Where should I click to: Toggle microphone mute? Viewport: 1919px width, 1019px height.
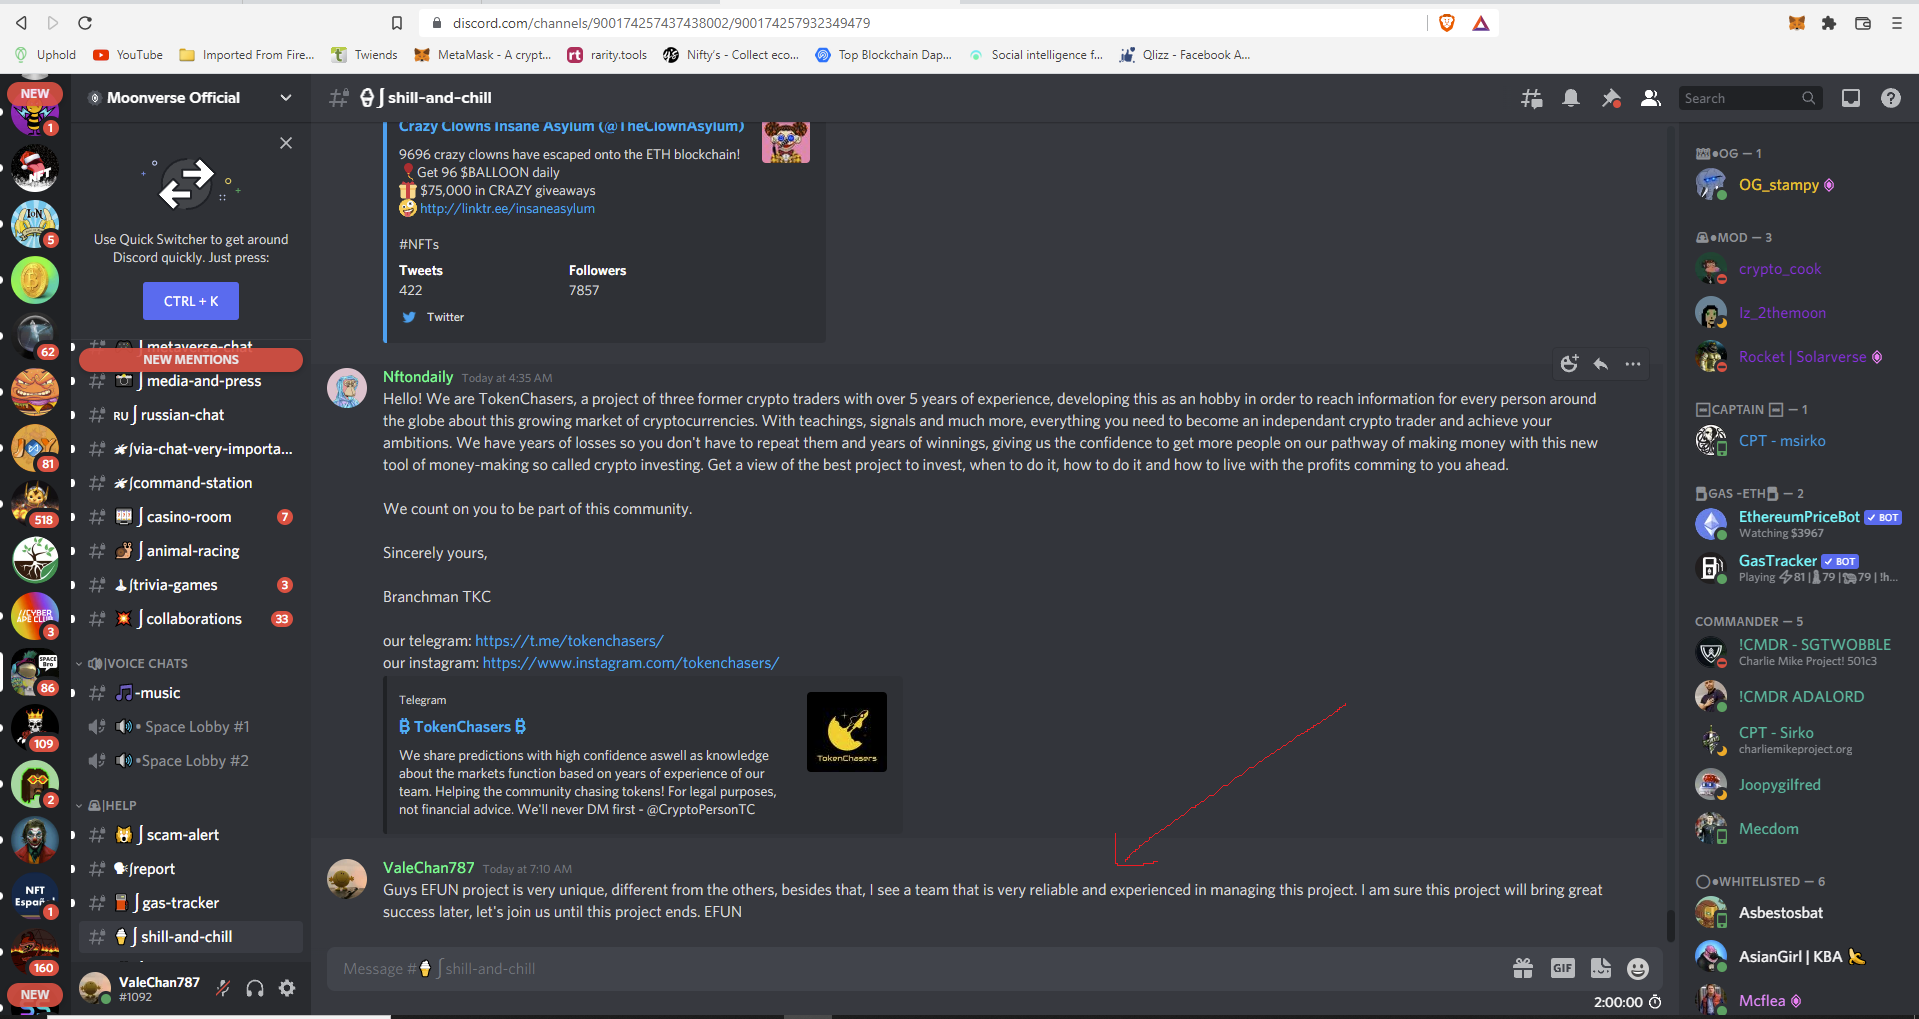pyautogui.click(x=223, y=988)
